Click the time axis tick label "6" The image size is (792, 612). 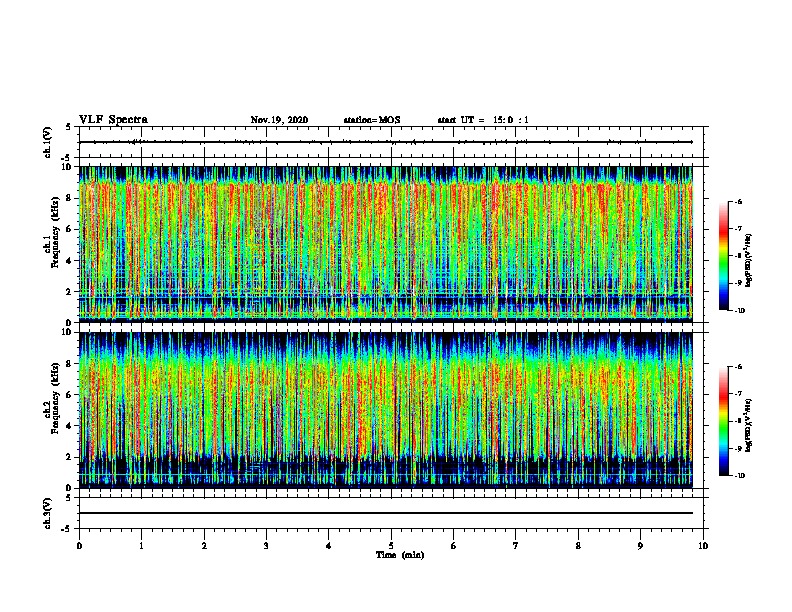pos(454,546)
